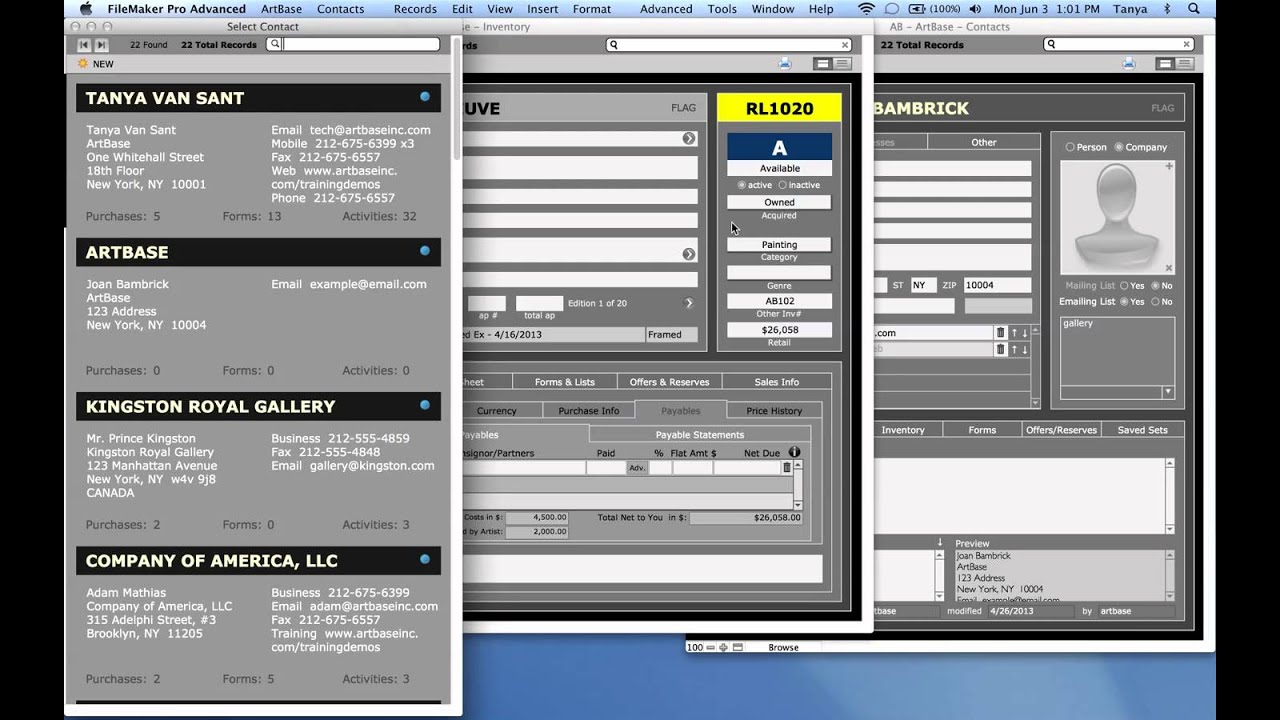This screenshot has height=720, width=1280.
Task: Click FLAG in the Inventory header
Action: [683, 108]
